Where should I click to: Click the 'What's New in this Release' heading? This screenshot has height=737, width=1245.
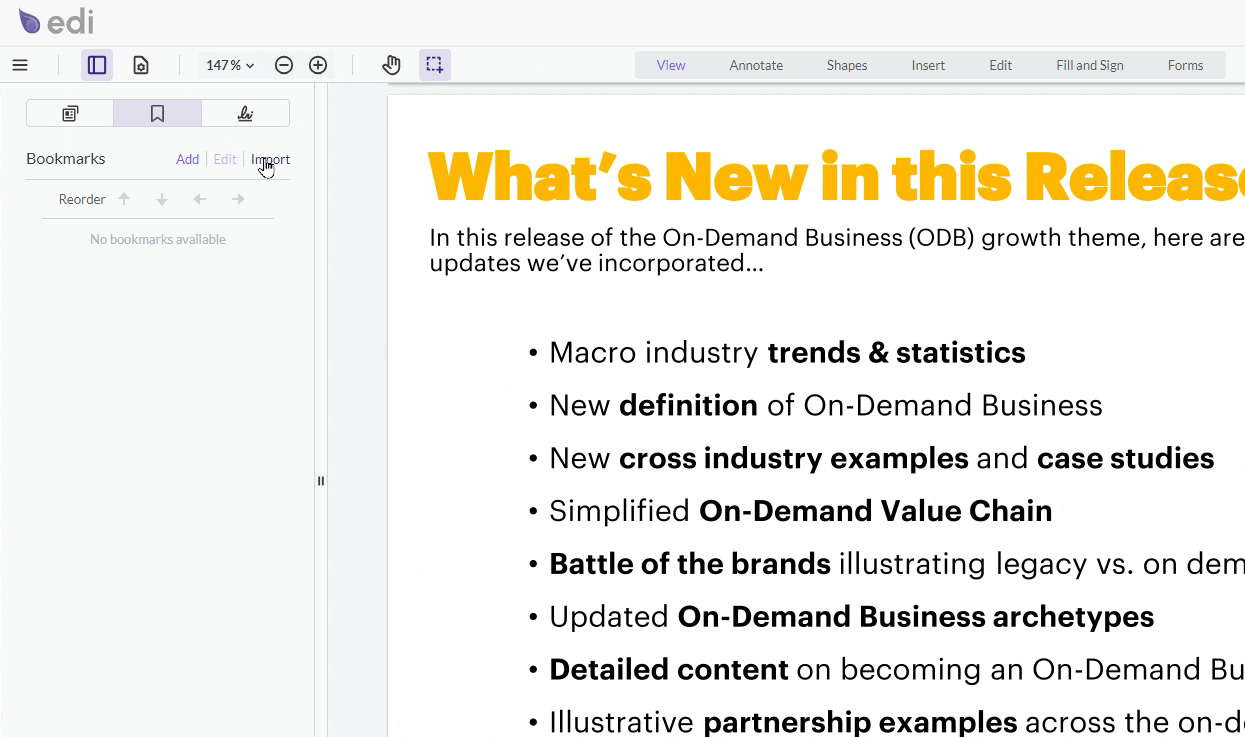[836, 177]
